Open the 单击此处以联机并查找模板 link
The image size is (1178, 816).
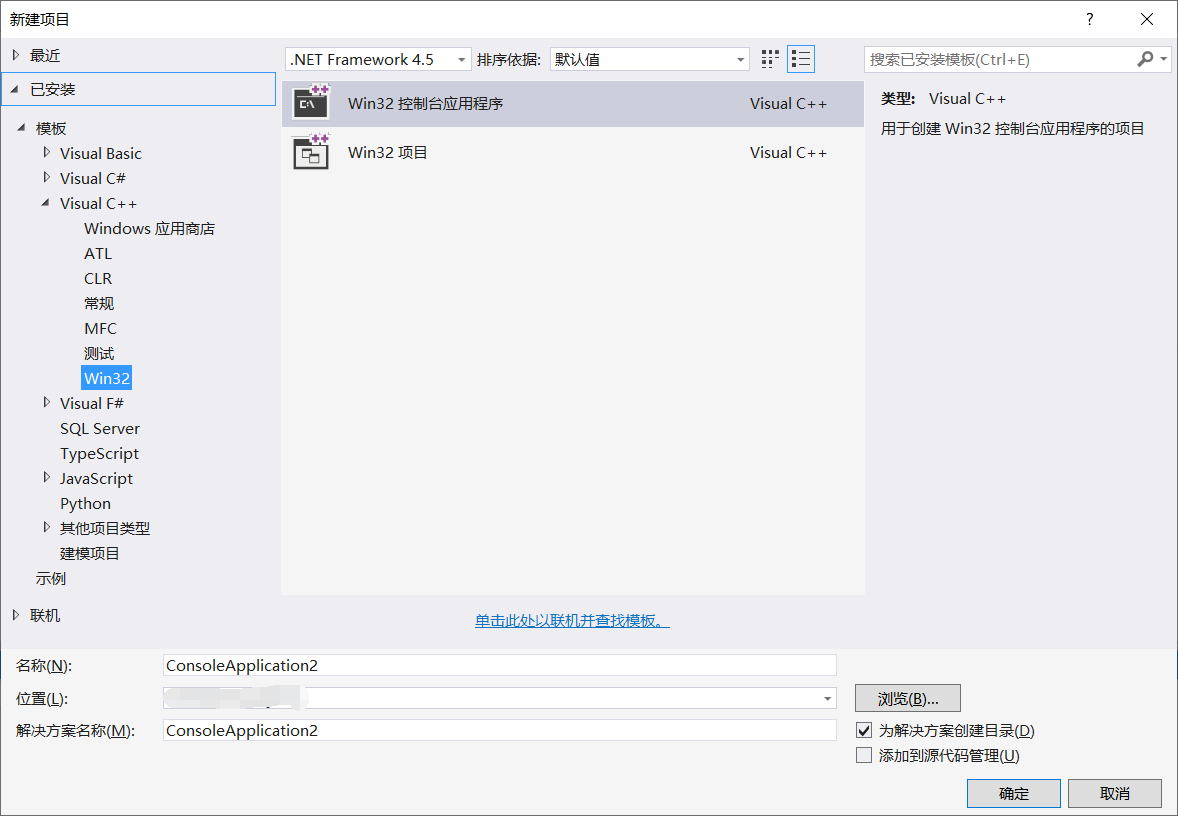tap(572, 621)
